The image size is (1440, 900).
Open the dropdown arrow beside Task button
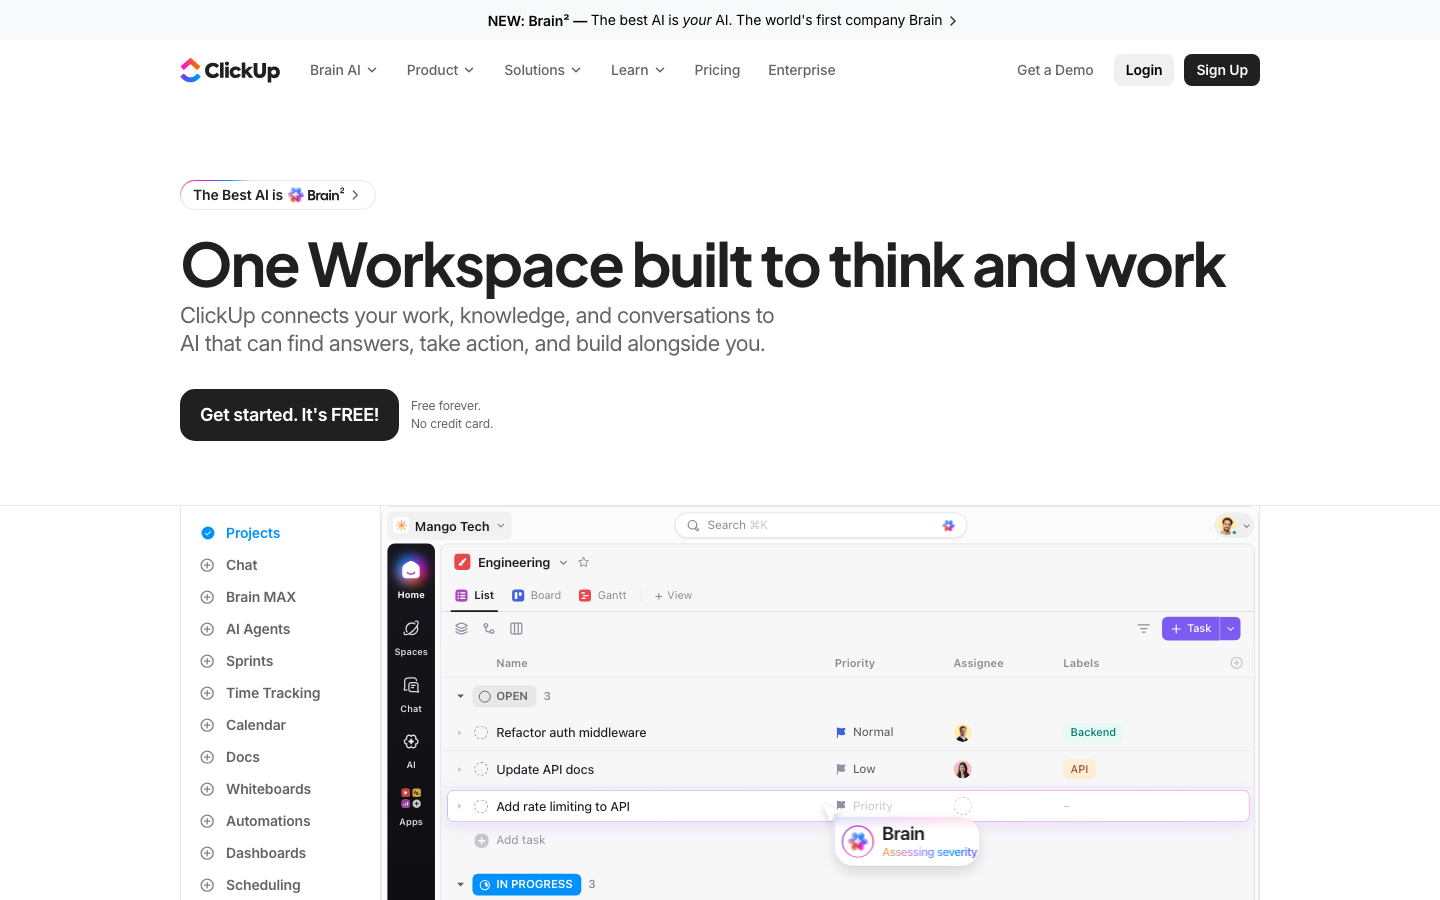coord(1231,628)
